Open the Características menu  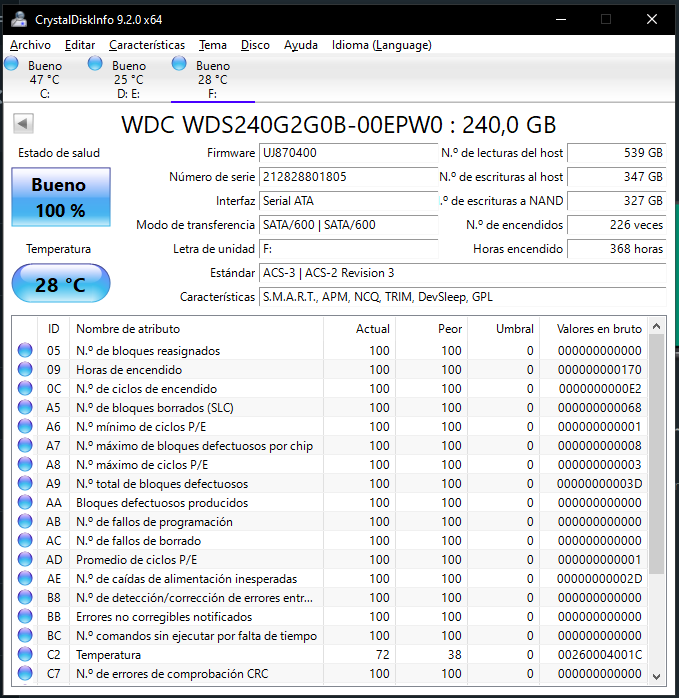click(147, 45)
